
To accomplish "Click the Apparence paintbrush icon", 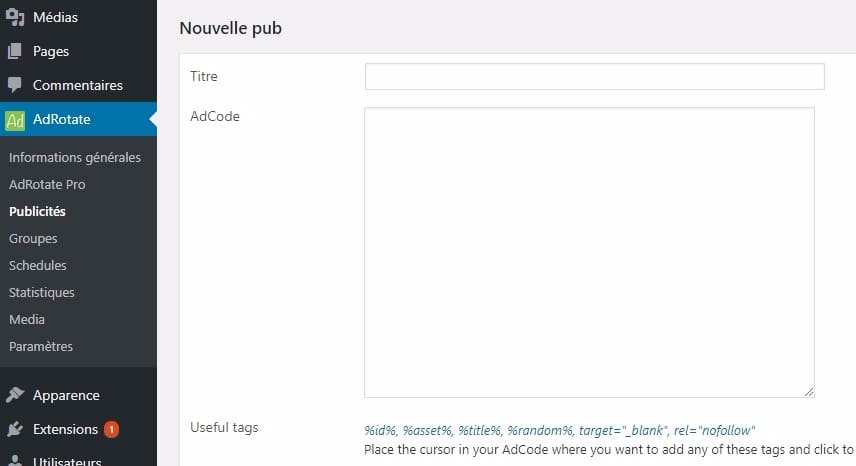I will (x=15, y=395).
